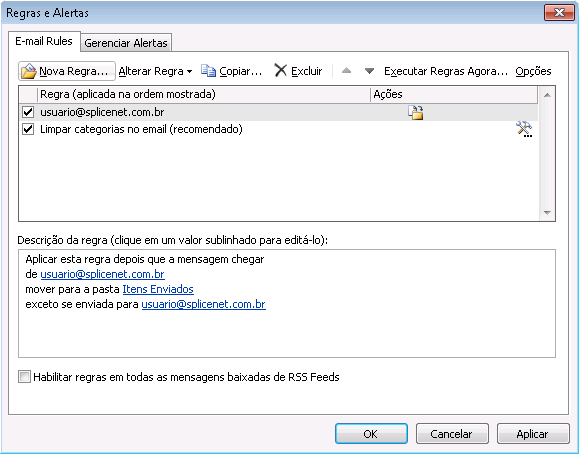Click the Opções toolbar item
Viewport: 579px width, 454px height.
point(533,71)
